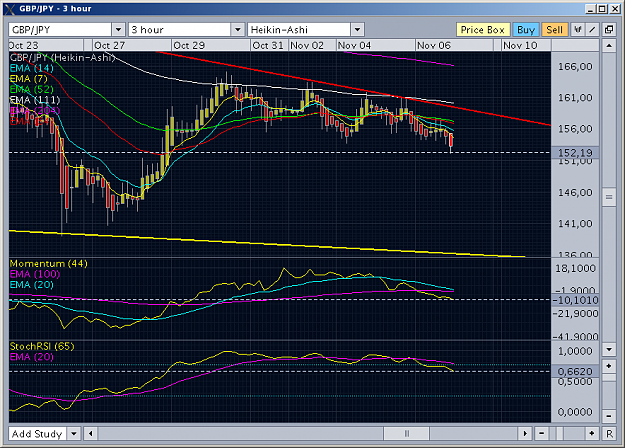
Task: Select the EMA (7) legend label
Action: tap(28, 79)
